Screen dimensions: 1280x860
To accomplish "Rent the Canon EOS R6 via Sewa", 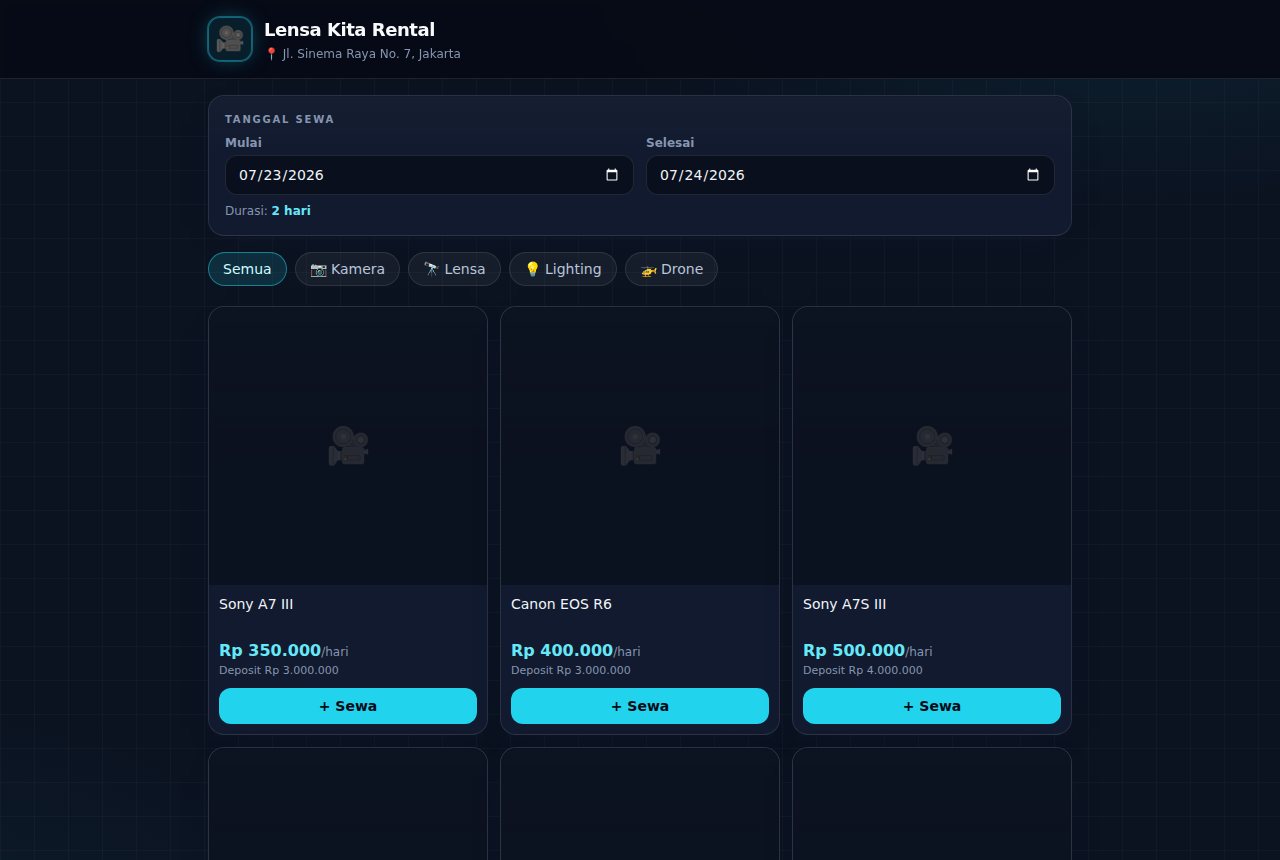I will tap(640, 706).
